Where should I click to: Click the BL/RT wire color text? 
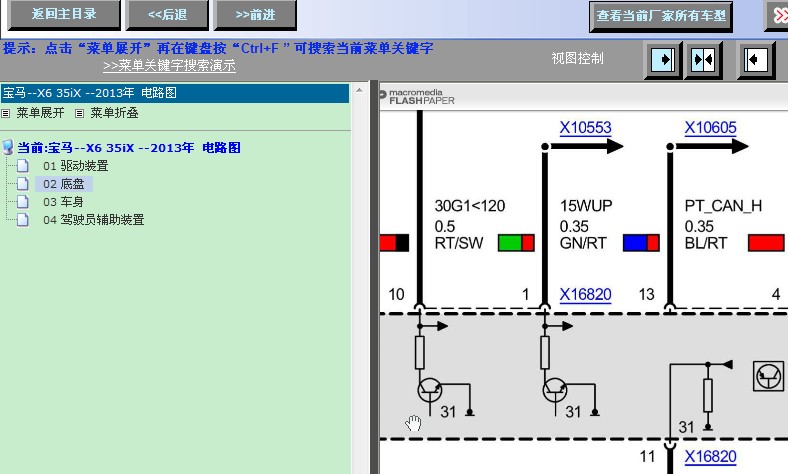(706, 243)
